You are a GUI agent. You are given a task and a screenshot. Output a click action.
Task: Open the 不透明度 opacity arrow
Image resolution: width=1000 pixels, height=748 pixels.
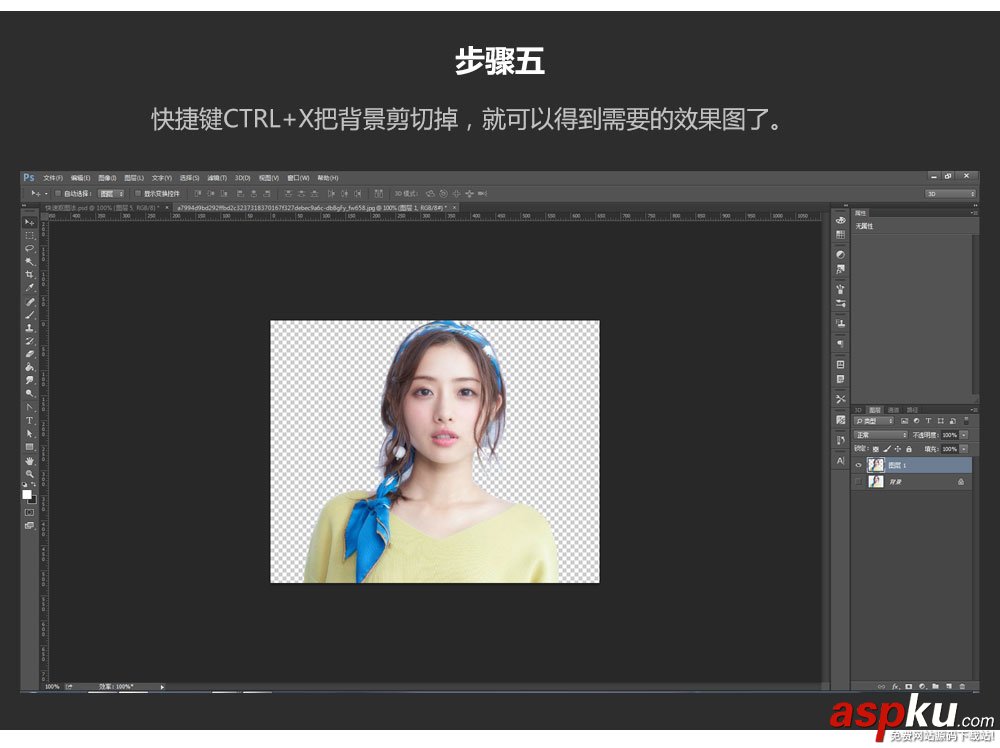point(964,435)
